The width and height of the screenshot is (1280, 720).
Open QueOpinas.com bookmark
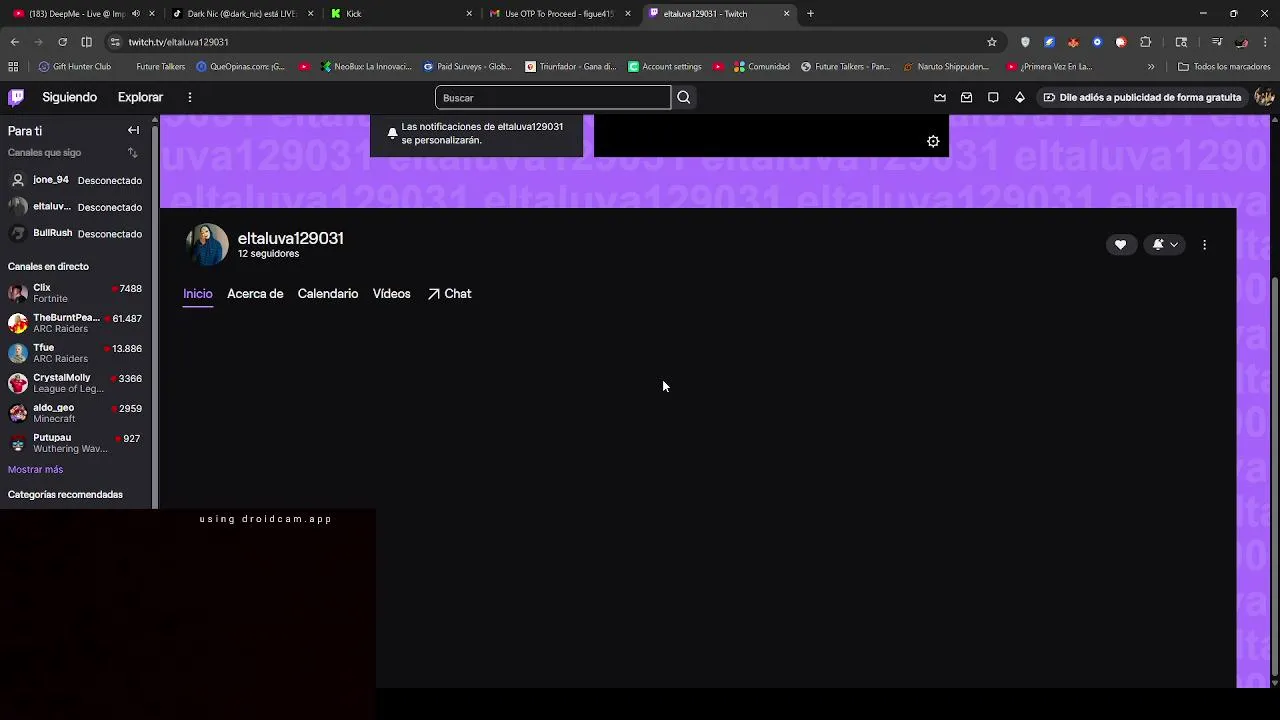pyautogui.click(x=241, y=67)
